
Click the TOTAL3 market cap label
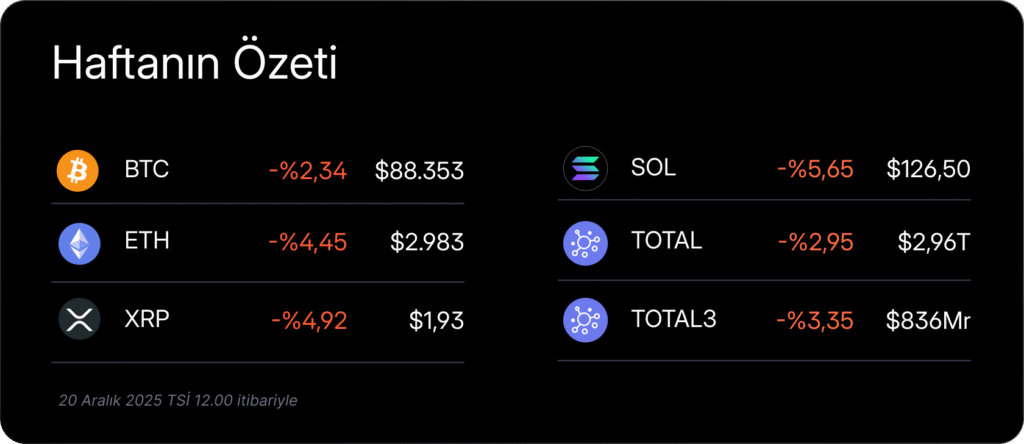pos(674,320)
